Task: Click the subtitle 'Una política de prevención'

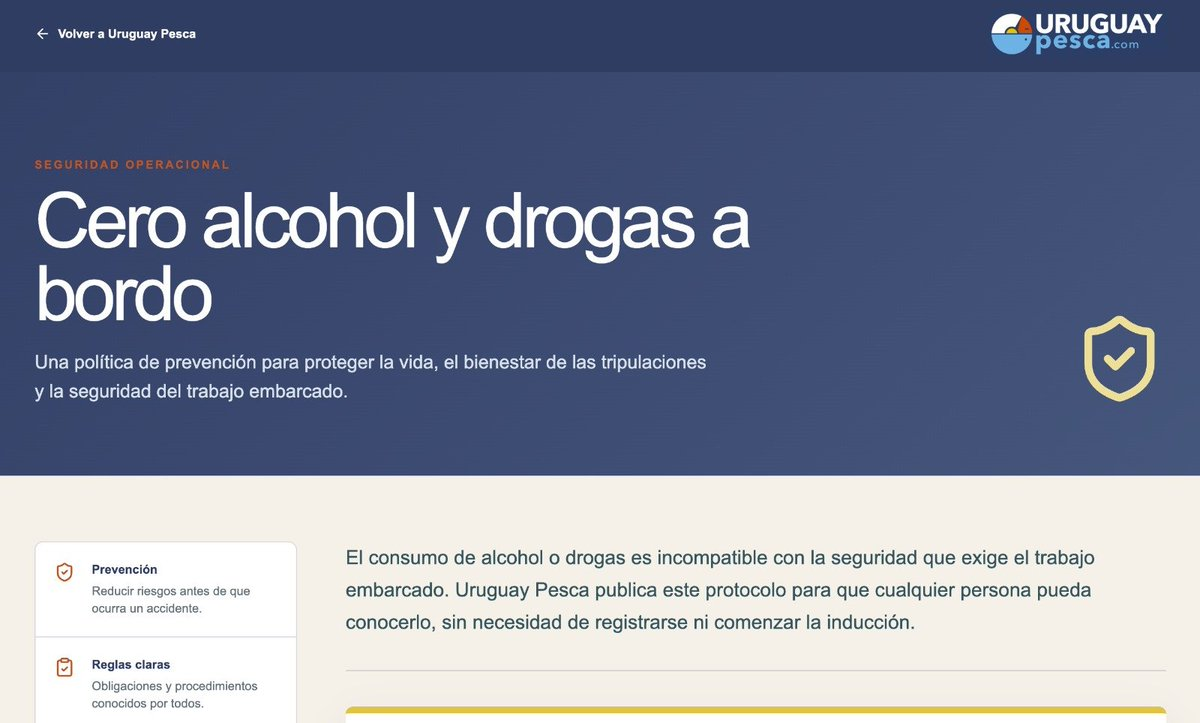Action: (x=371, y=376)
